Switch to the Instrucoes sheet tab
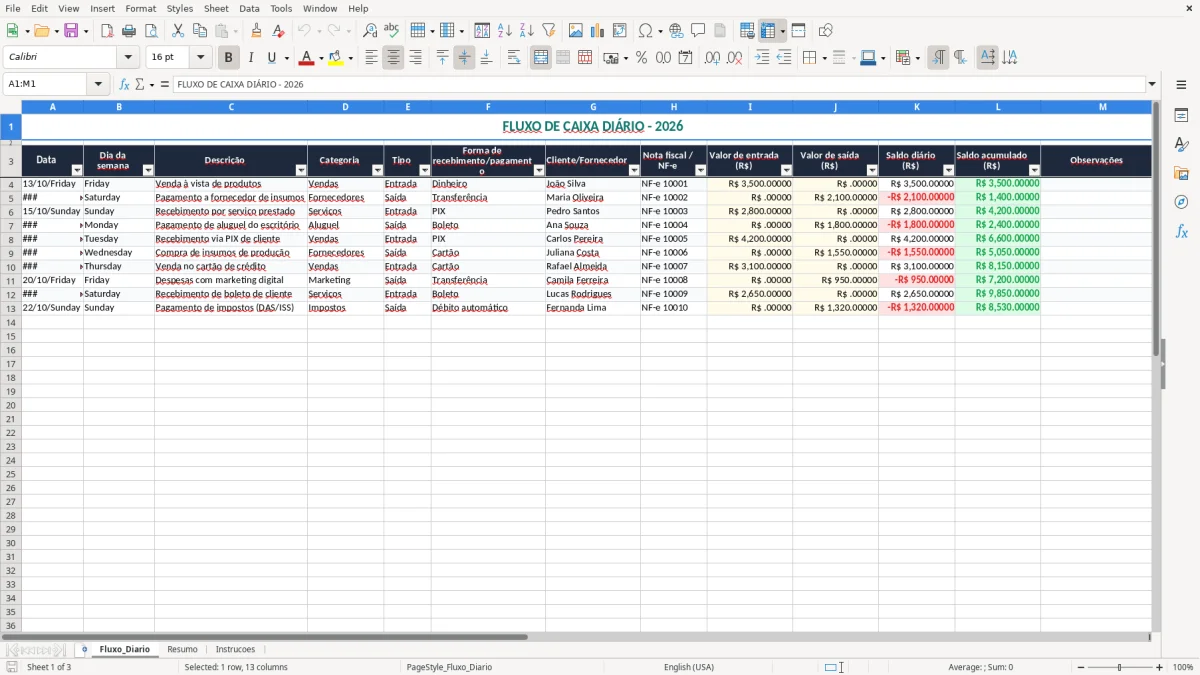1200x675 pixels. [235, 650]
